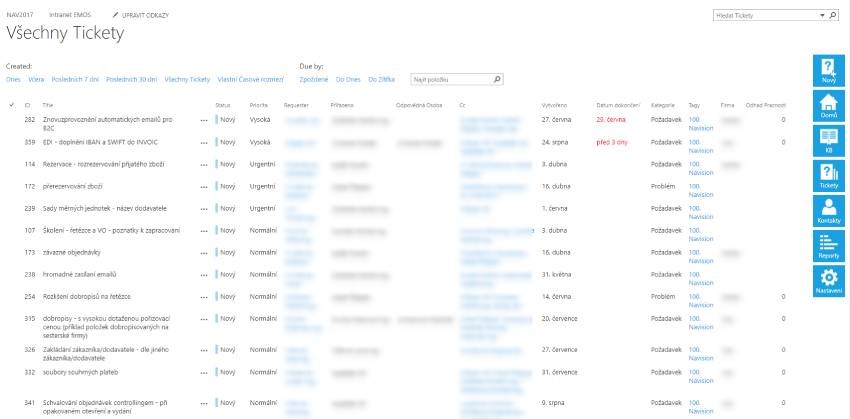Sort by Tagy column header
This screenshot has width=850, height=419.
point(694,105)
